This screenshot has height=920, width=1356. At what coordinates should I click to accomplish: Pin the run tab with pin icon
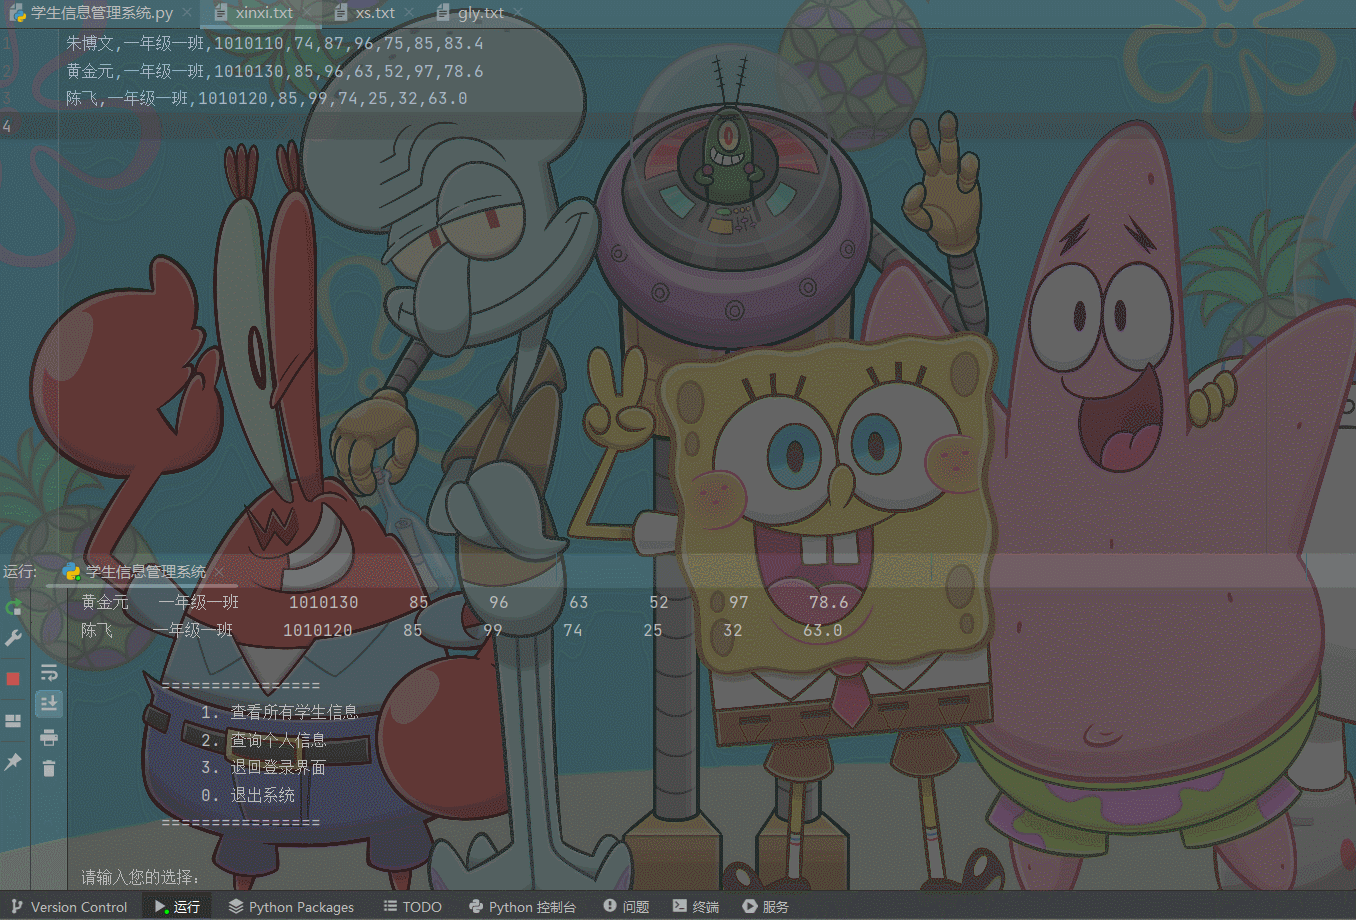pyautogui.click(x=13, y=762)
